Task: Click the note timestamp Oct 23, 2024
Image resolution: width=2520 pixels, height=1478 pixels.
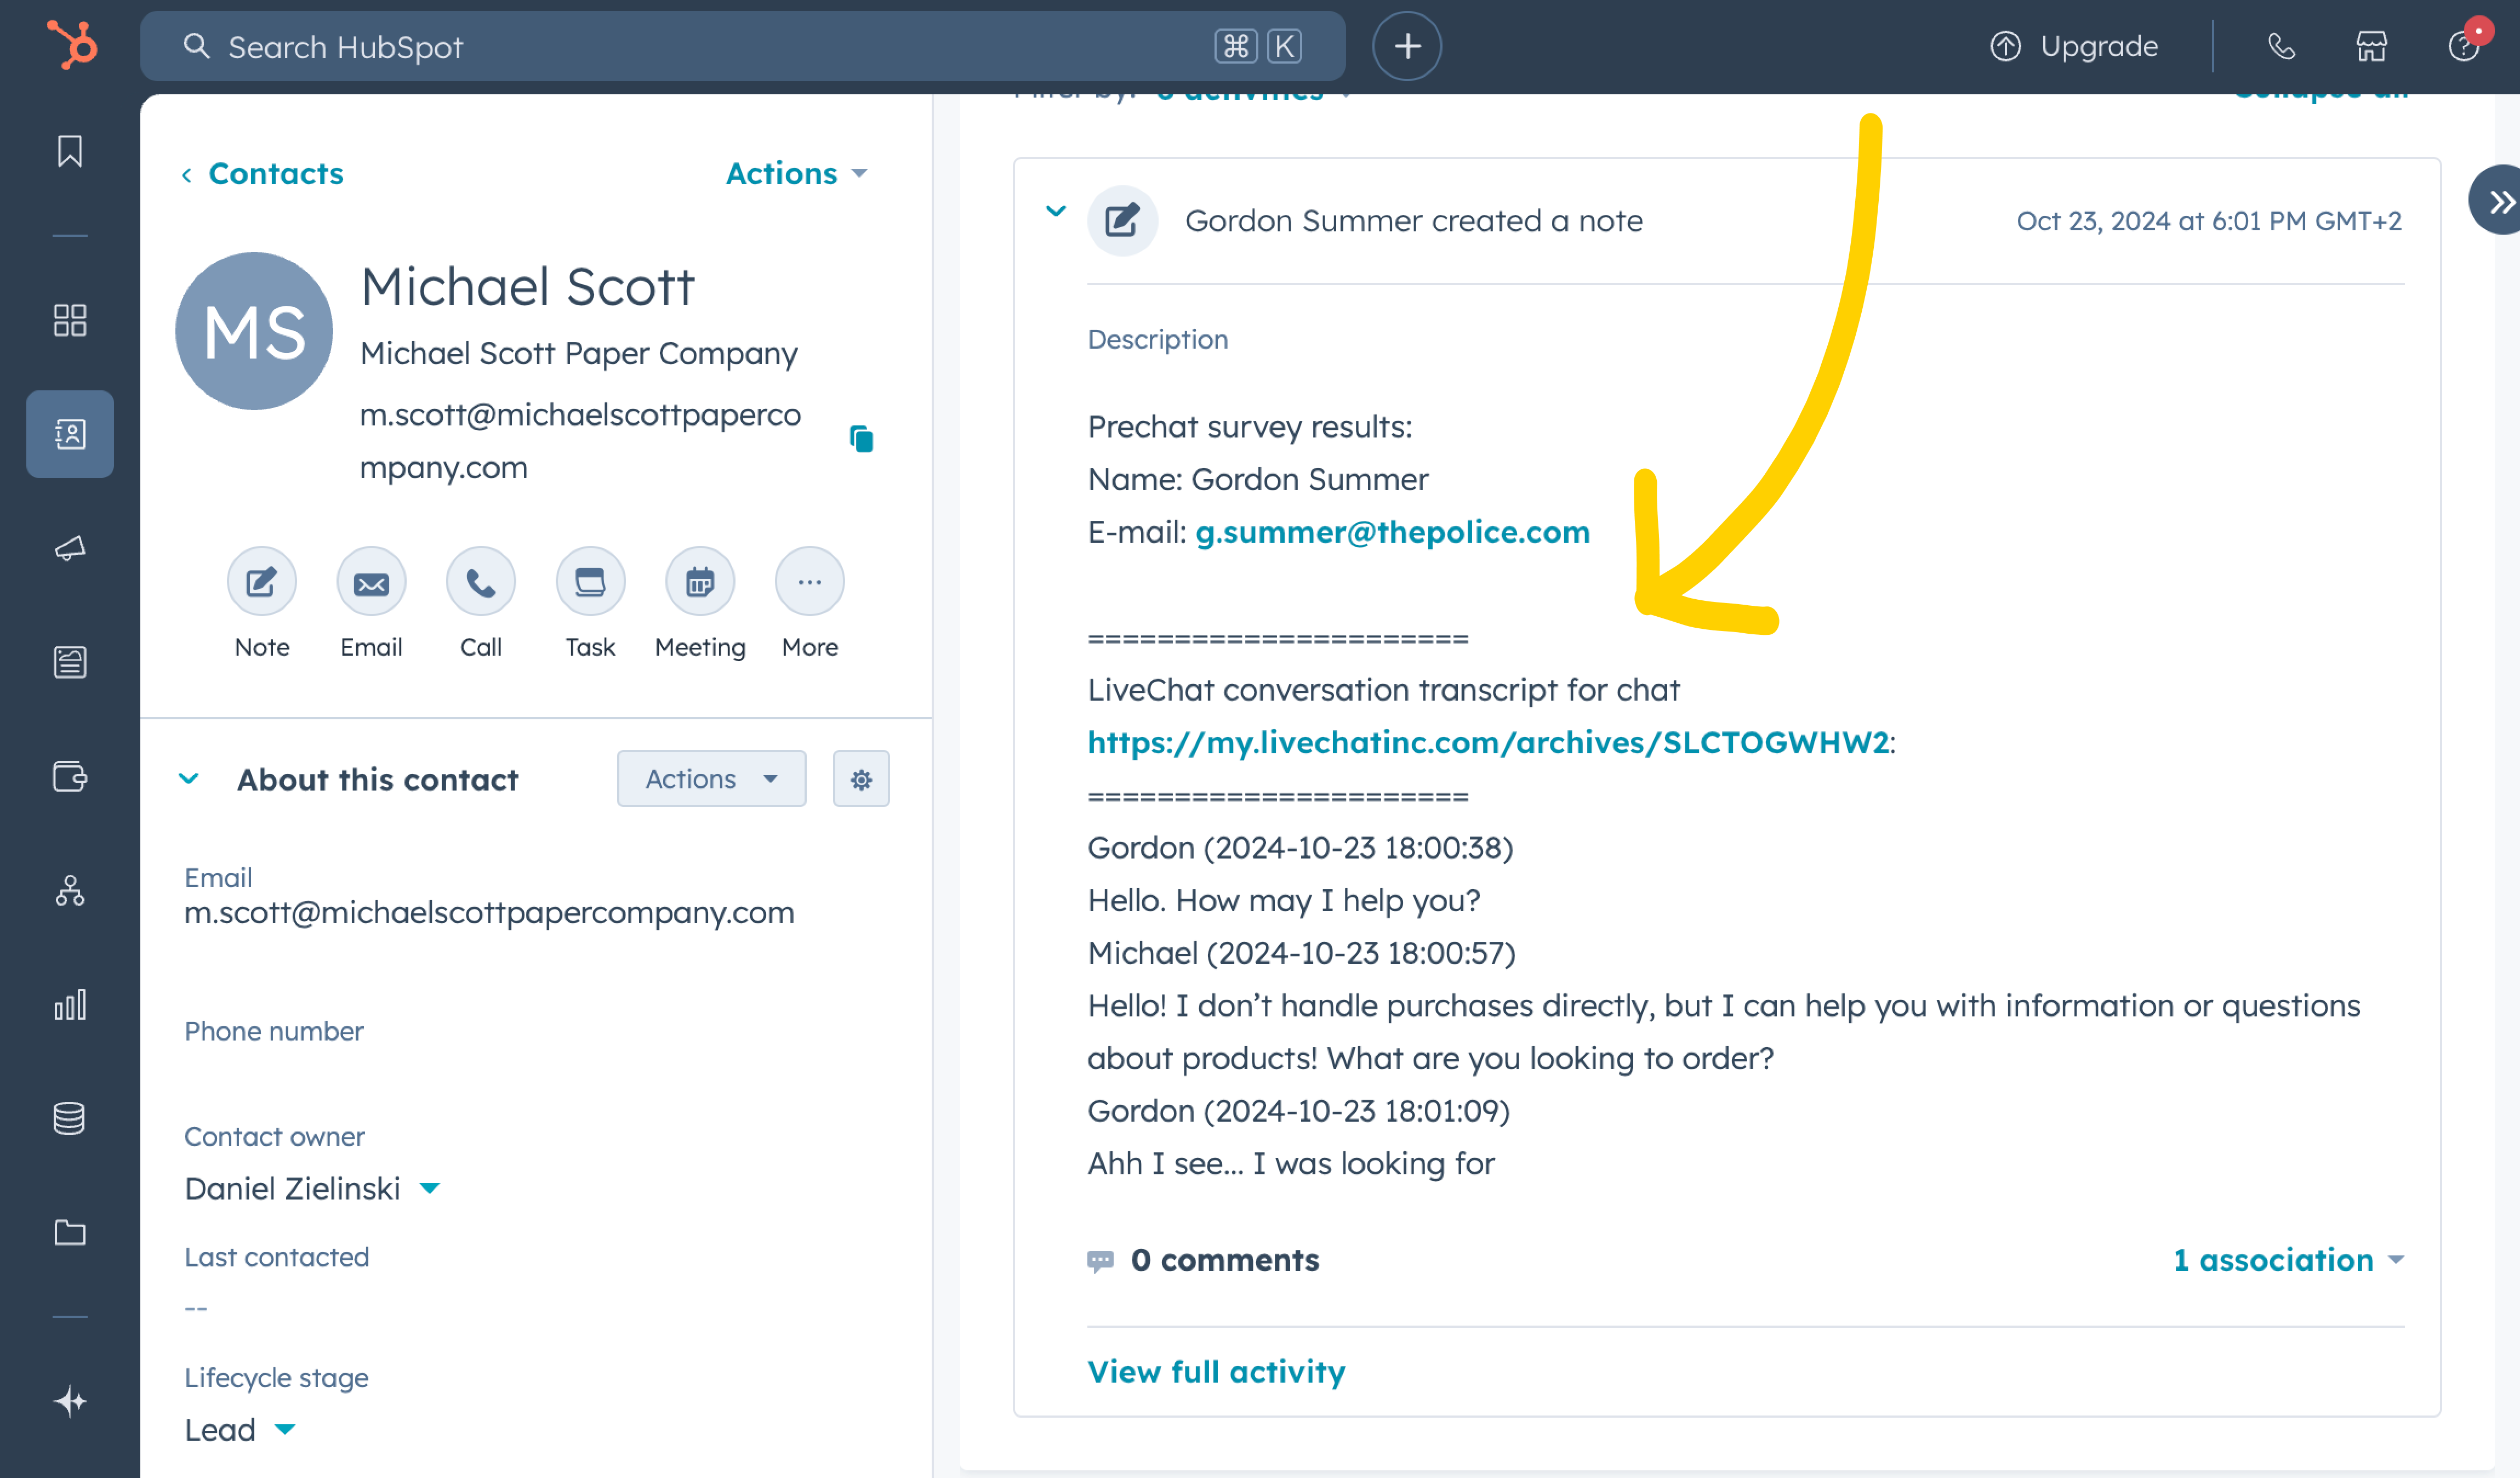Action: point(2209,221)
